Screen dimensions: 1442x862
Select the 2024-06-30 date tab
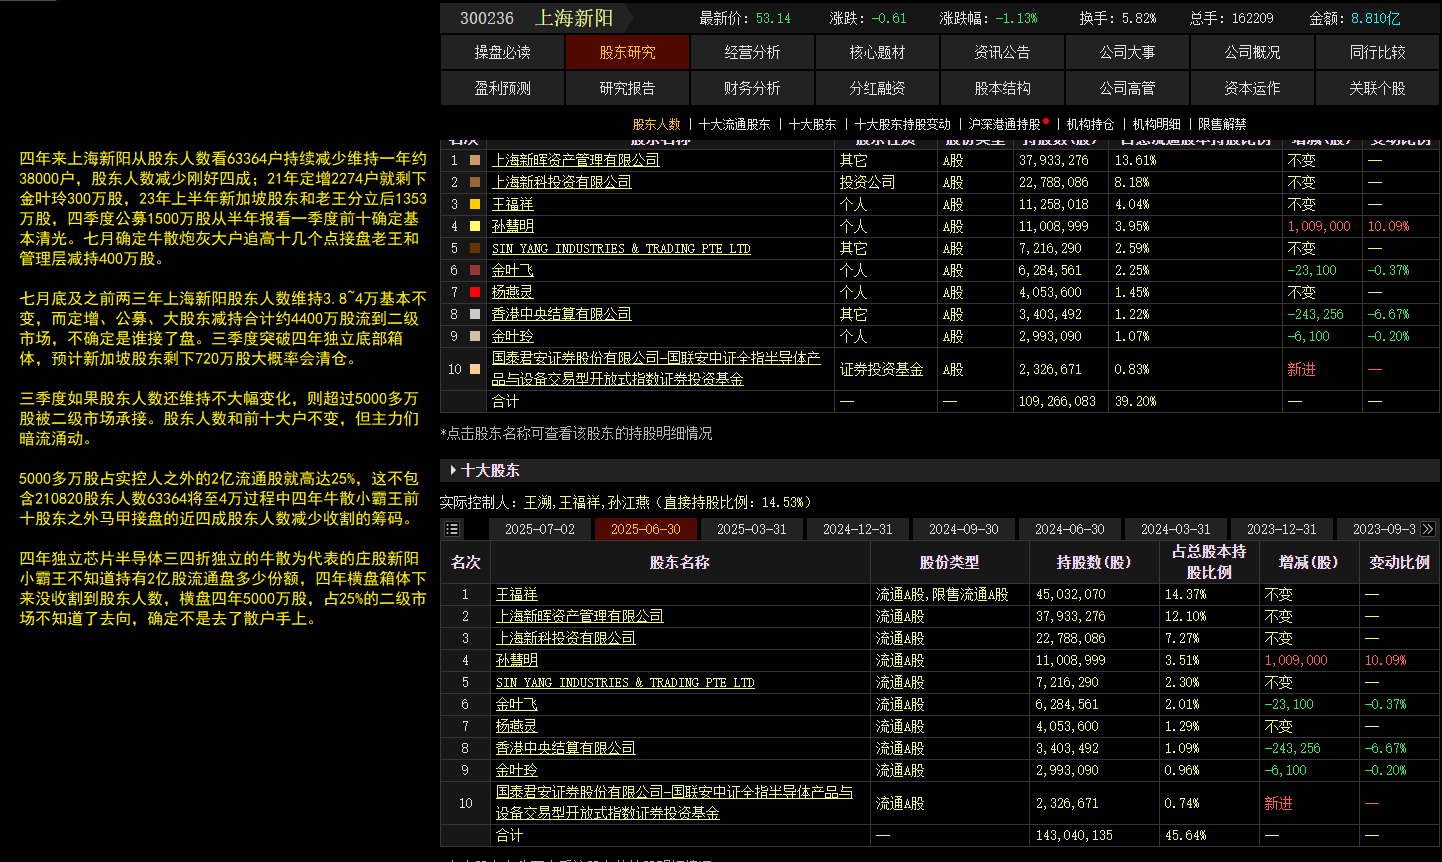1070,529
